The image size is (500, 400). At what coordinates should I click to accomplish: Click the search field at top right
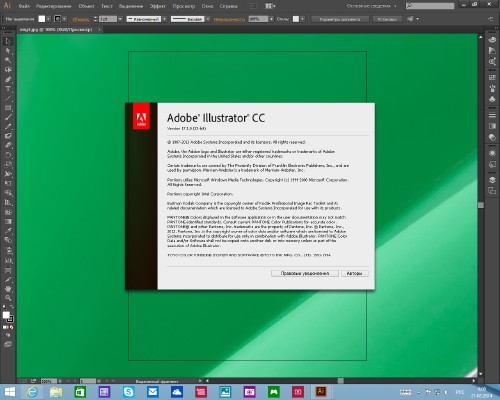[430, 6]
